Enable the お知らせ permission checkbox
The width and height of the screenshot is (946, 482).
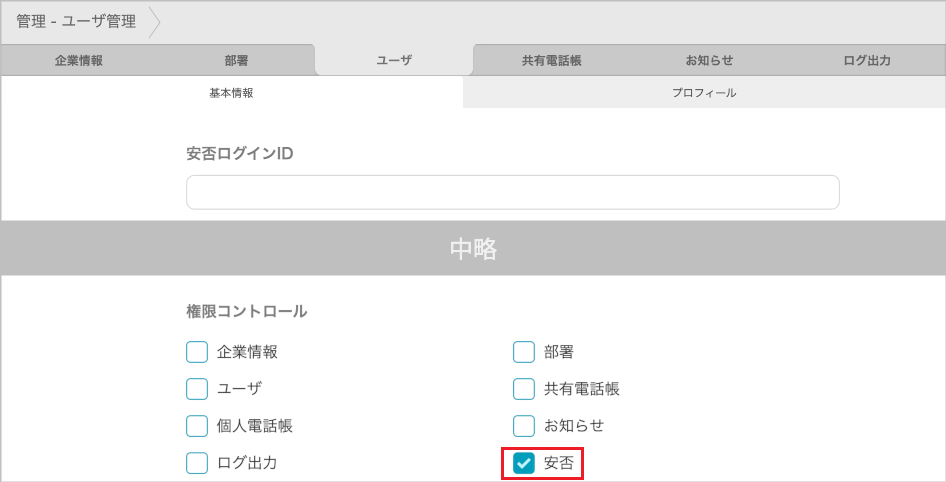(x=524, y=426)
